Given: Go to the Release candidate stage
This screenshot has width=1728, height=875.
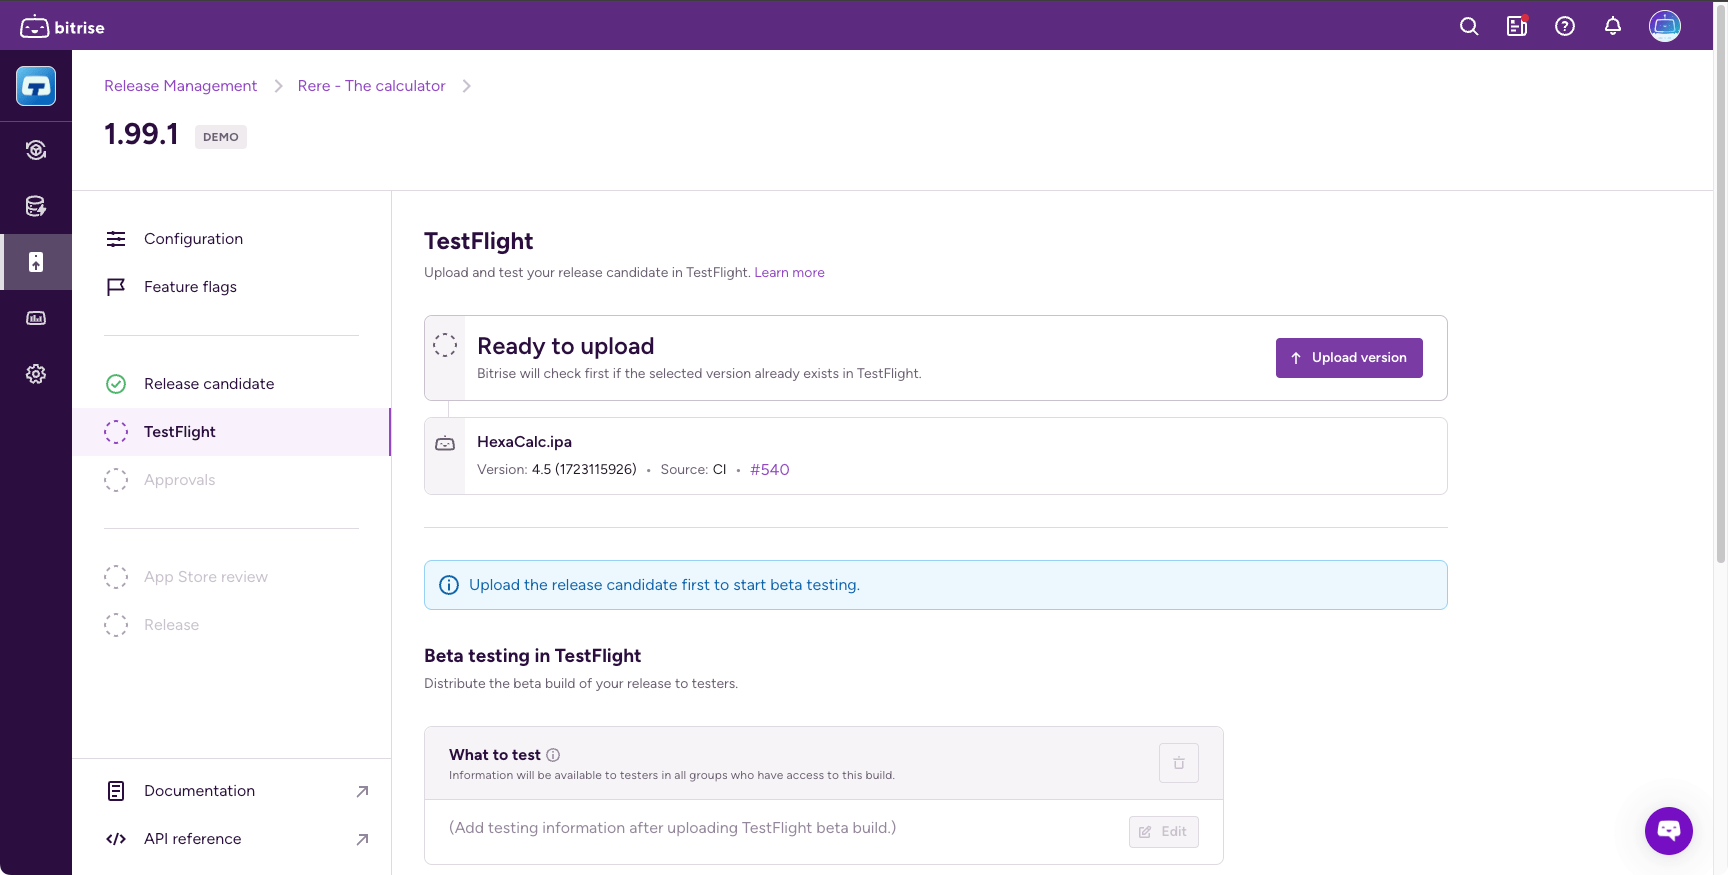Looking at the screenshot, I should click(231, 384).
